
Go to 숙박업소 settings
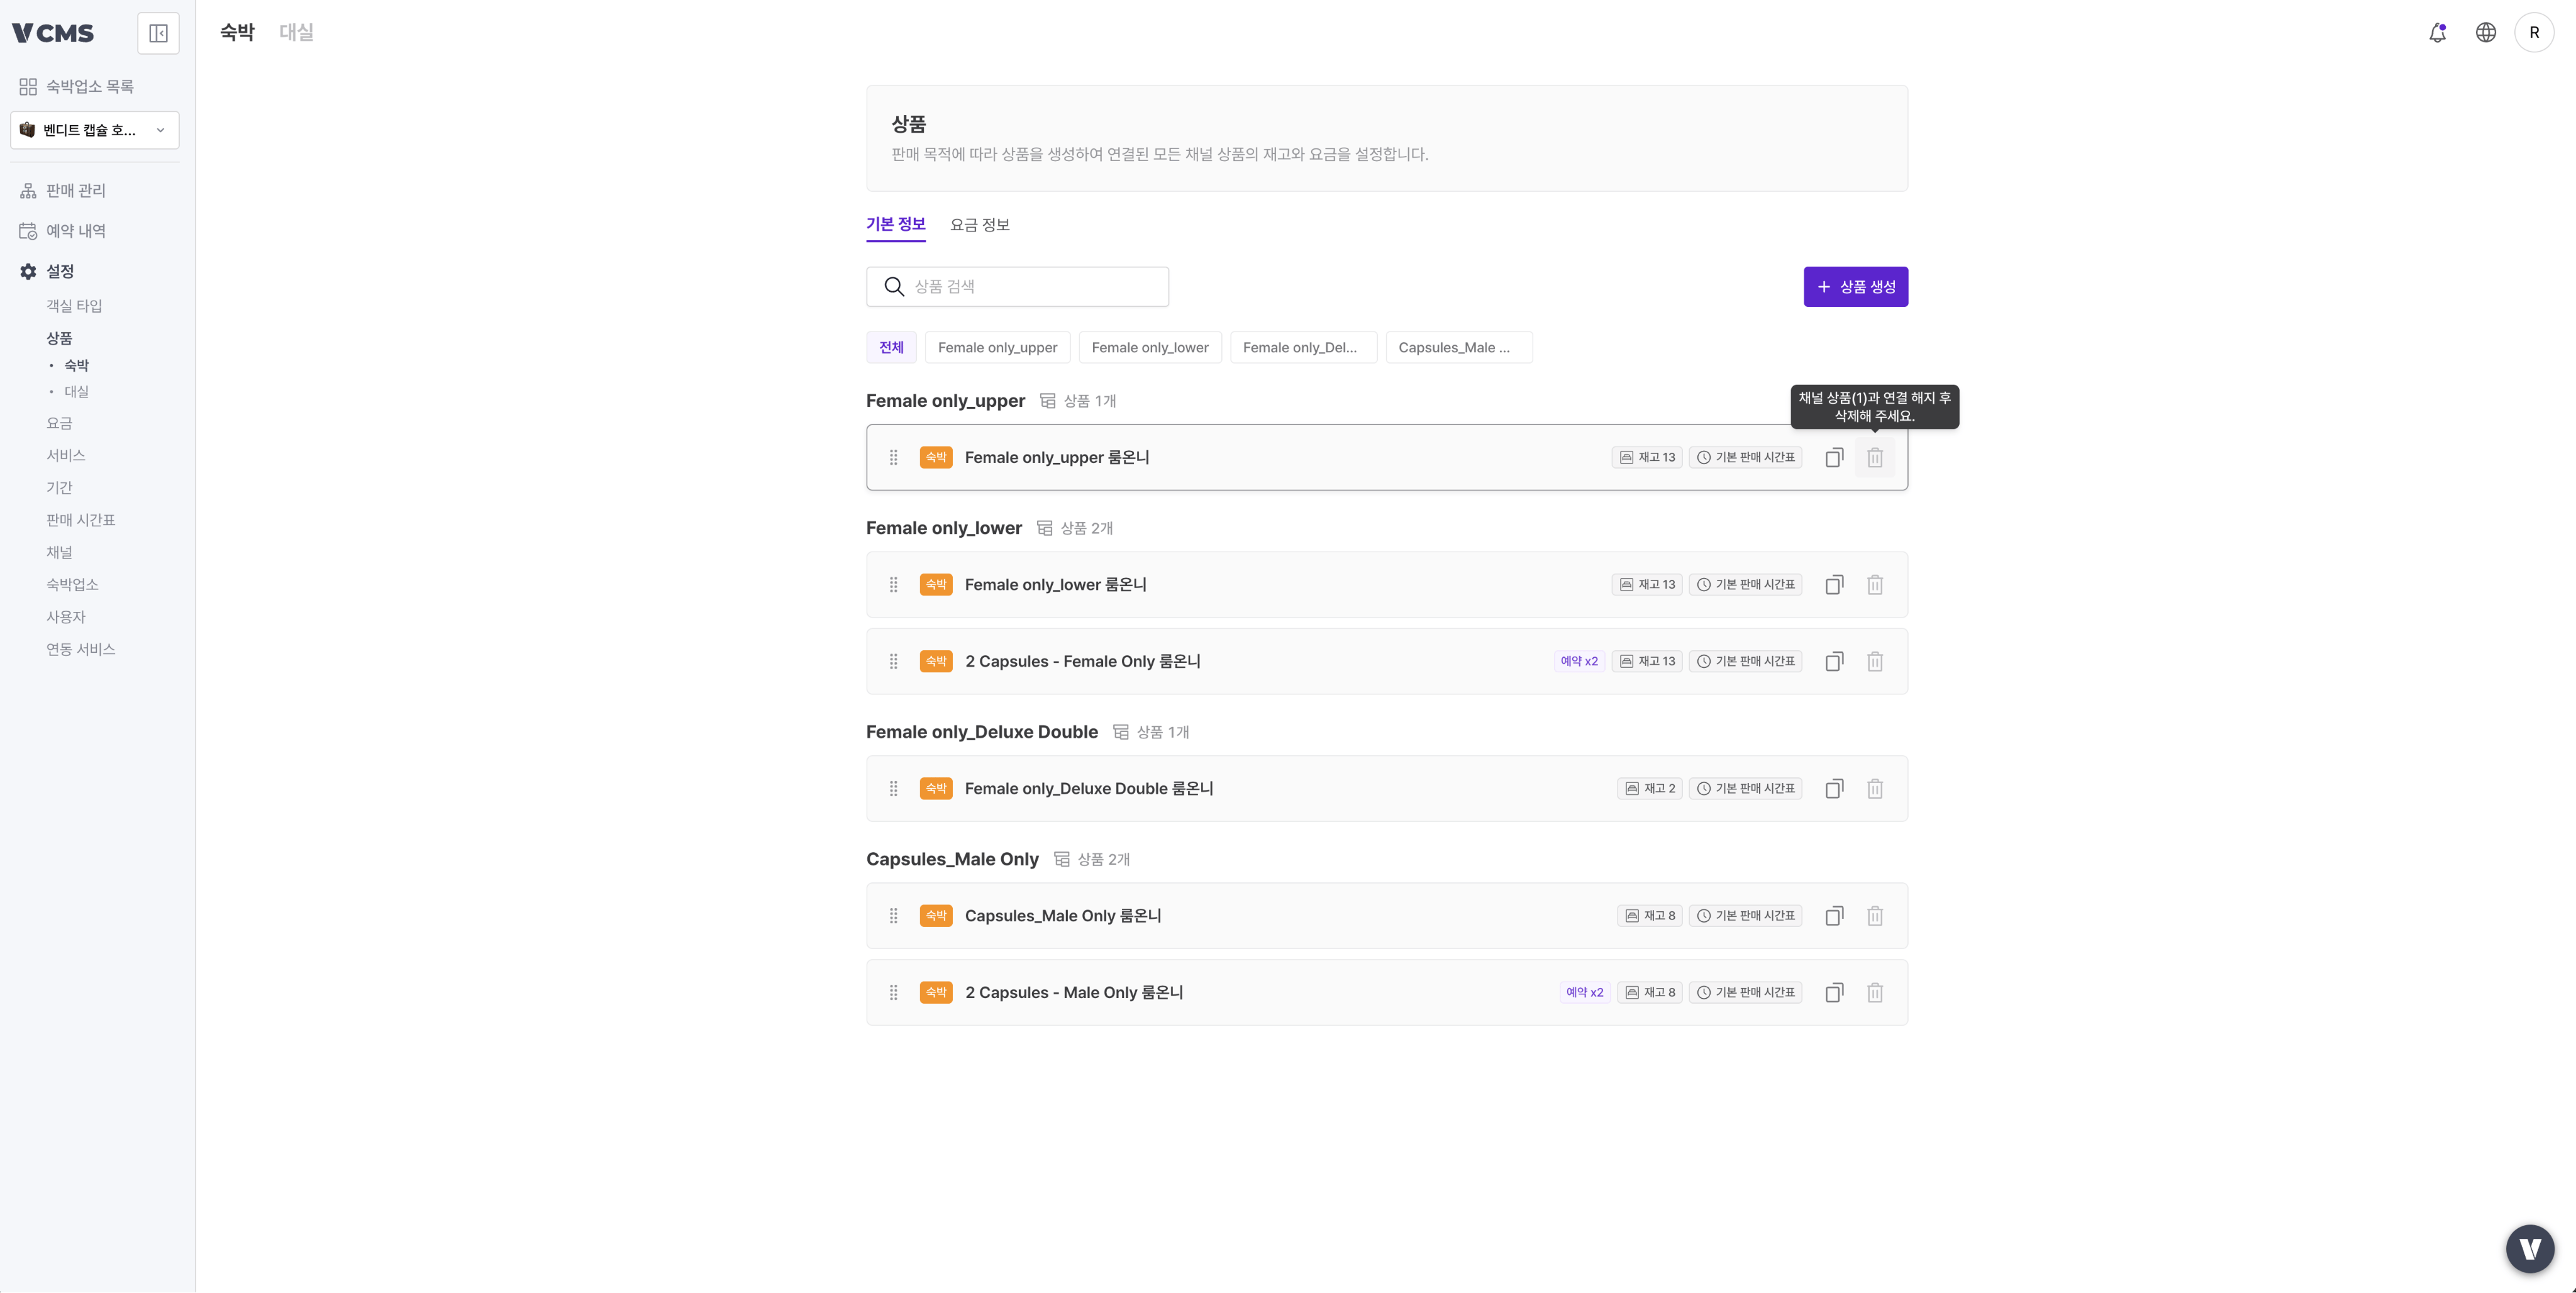tap(72, 585)
